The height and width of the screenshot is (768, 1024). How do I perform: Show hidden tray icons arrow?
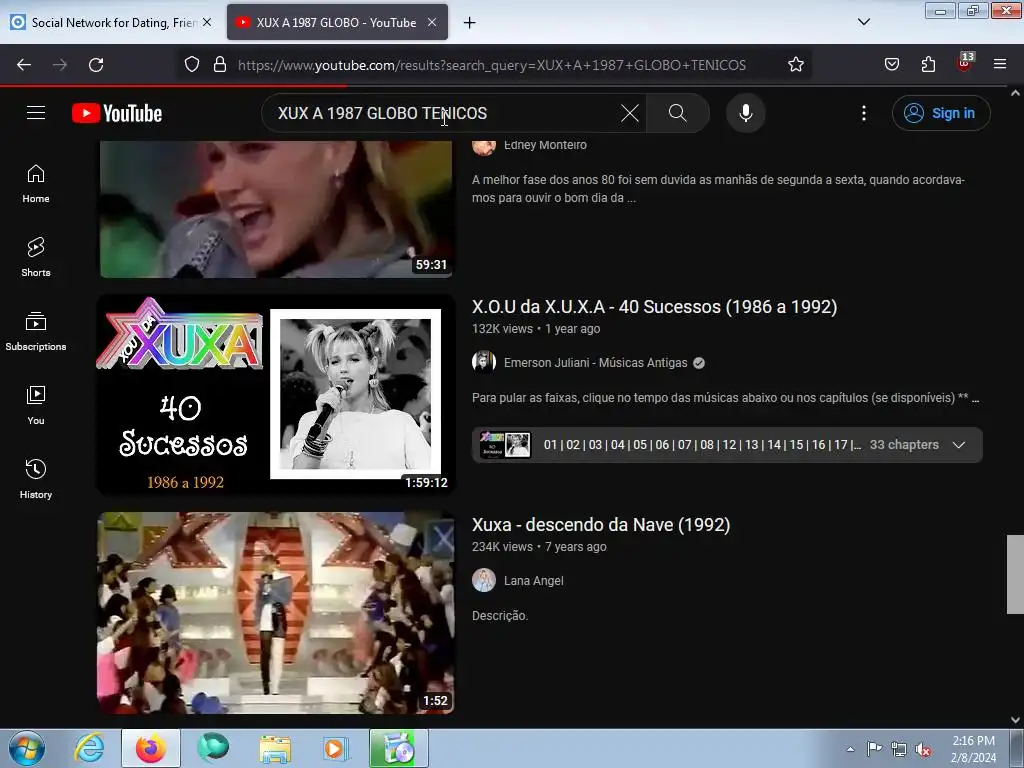point(850,749)
